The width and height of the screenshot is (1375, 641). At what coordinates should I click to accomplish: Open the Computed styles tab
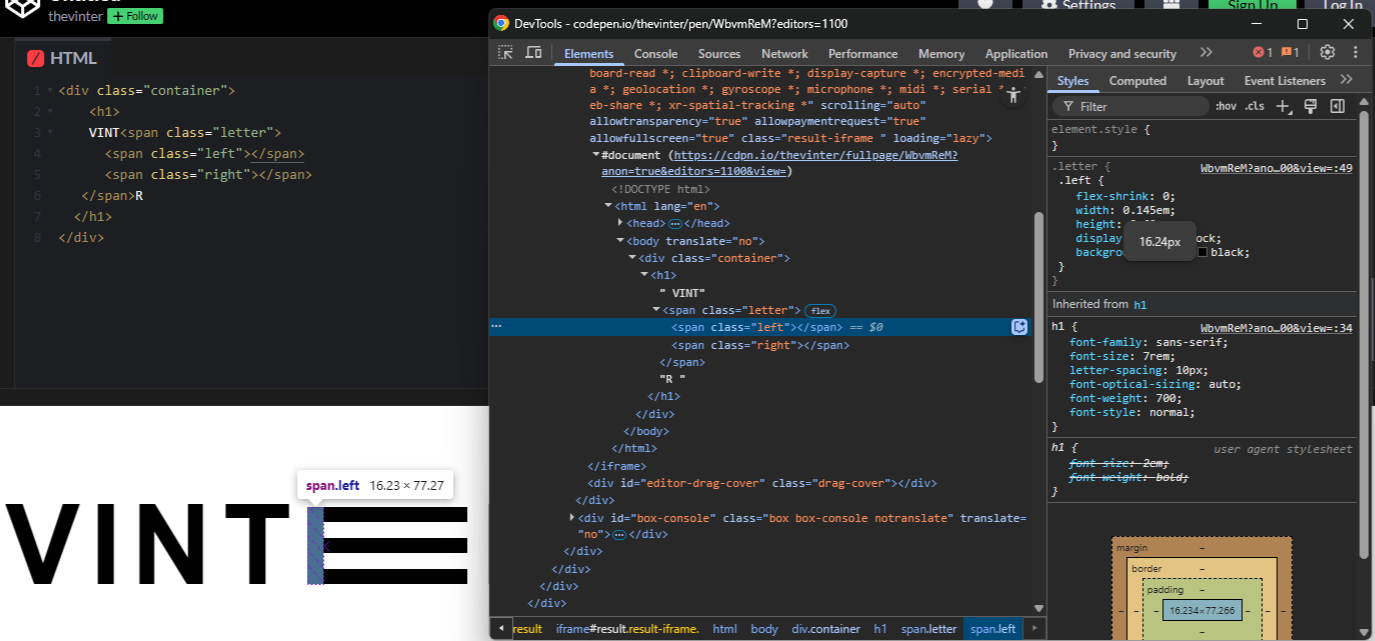pos(1138,81)
